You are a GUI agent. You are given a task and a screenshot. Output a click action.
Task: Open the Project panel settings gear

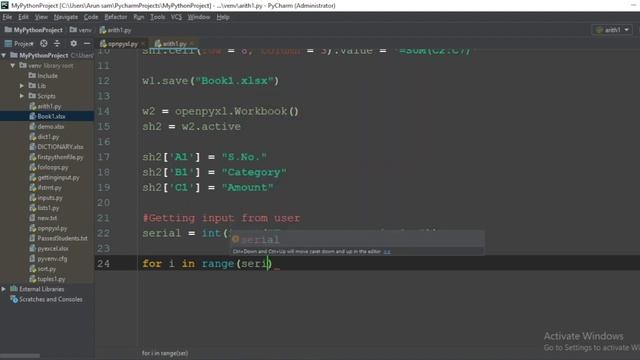(x=73, y=43)
